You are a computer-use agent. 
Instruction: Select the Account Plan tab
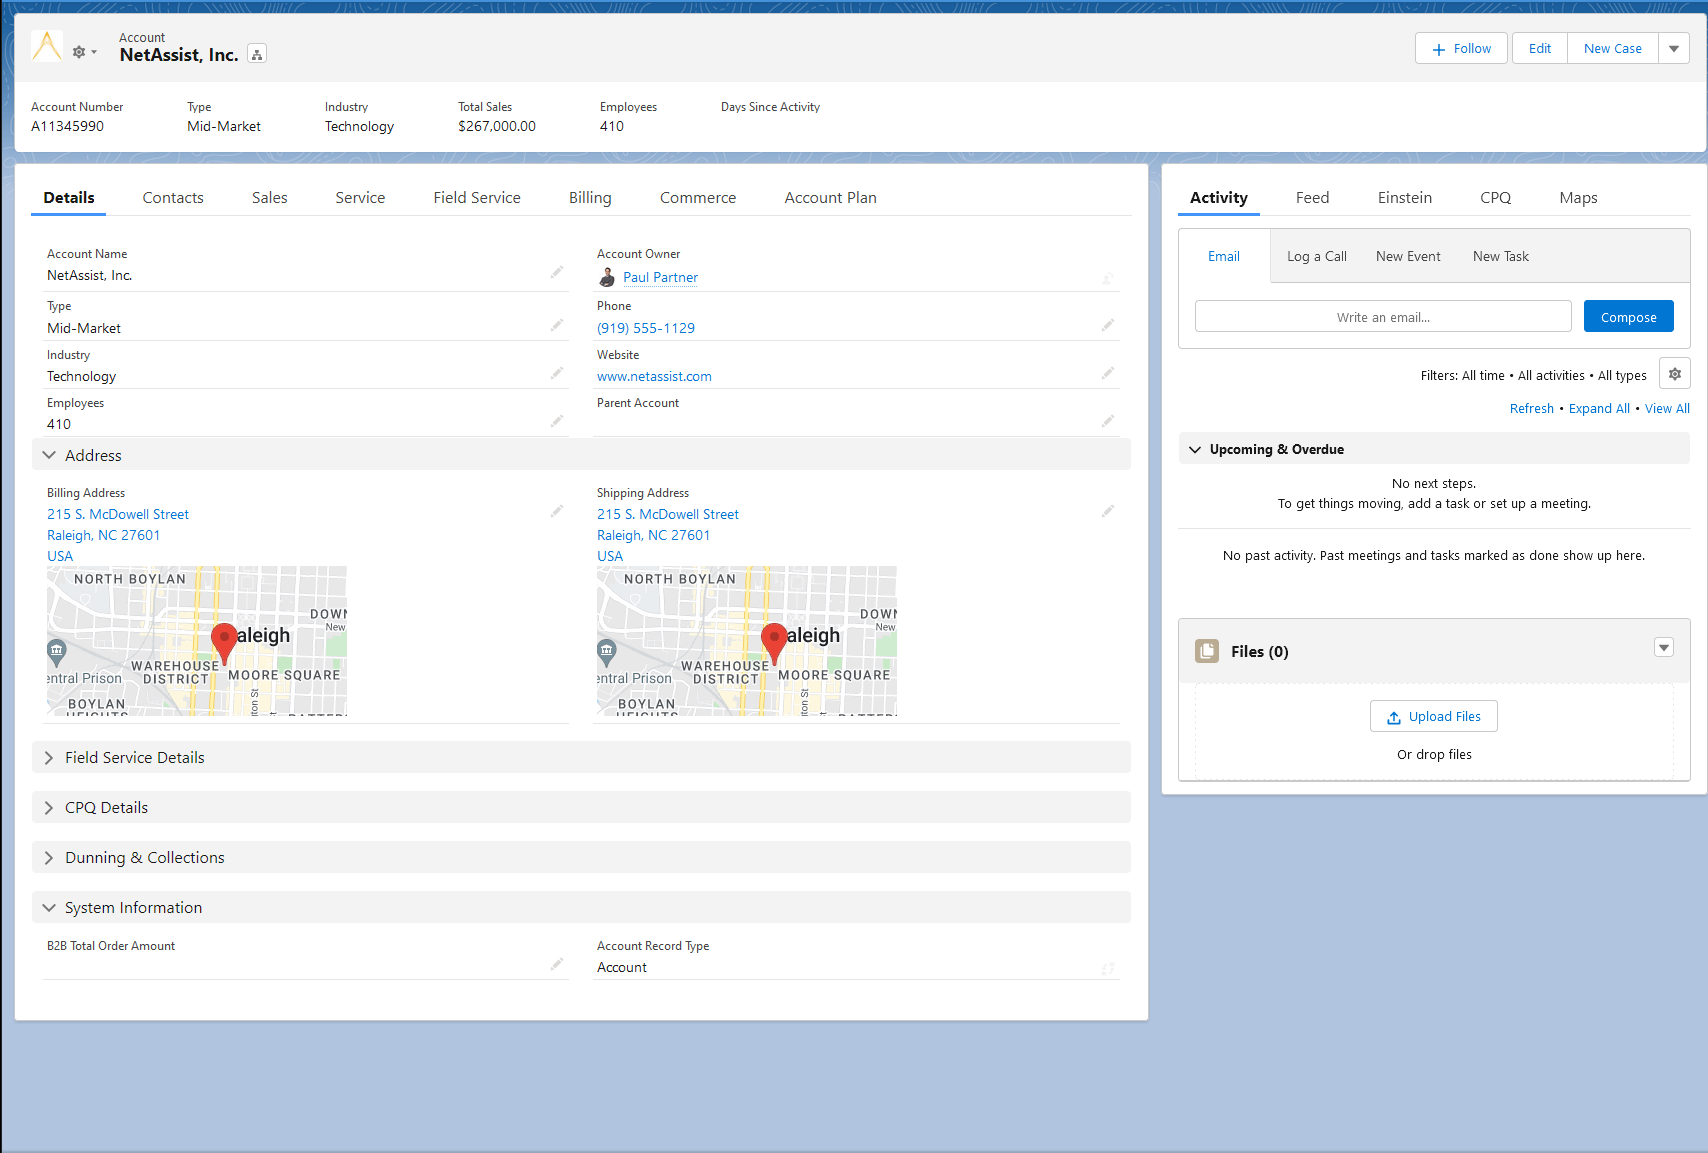tap(830, 198)
